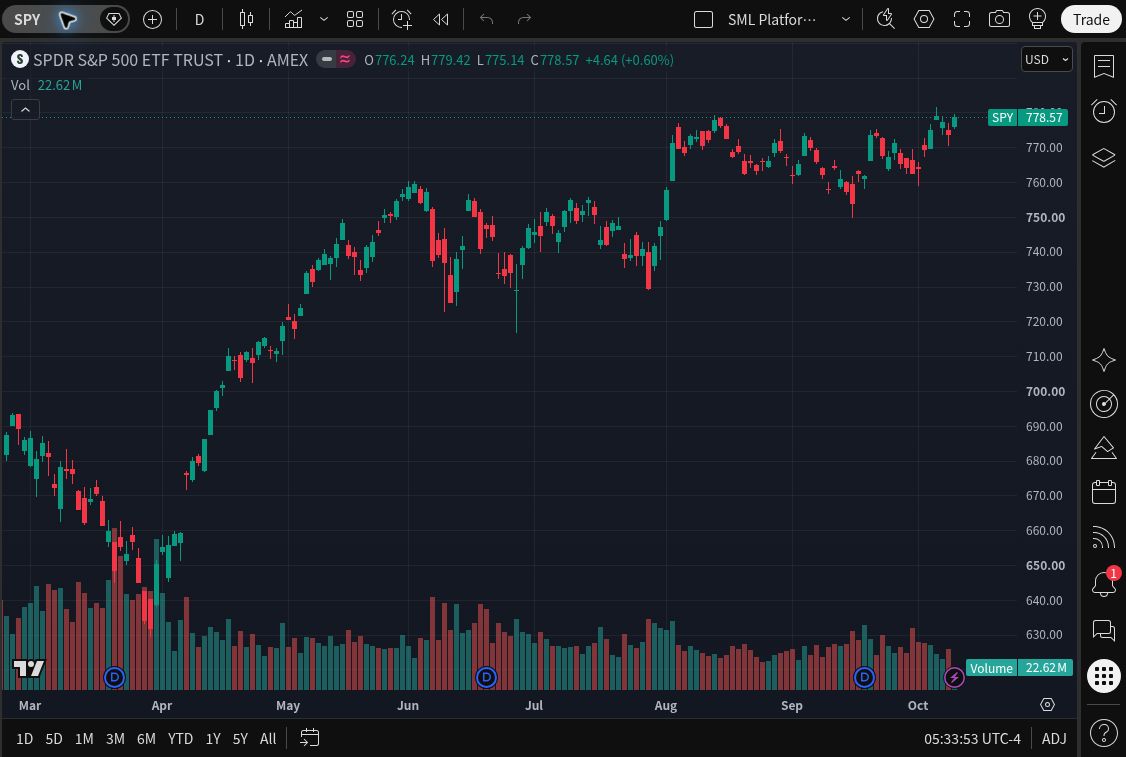
Task: Select the 1Y date range
Action: pyautogui.click(x=213, y=738)
